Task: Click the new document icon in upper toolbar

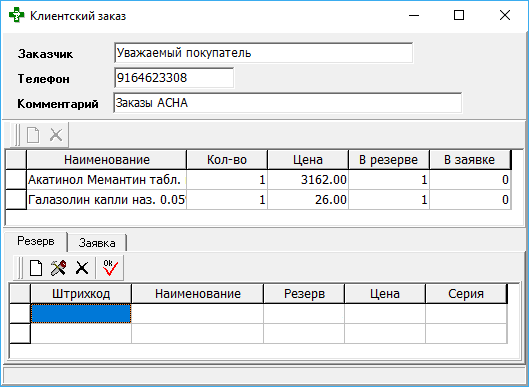Action: point(33,135)
